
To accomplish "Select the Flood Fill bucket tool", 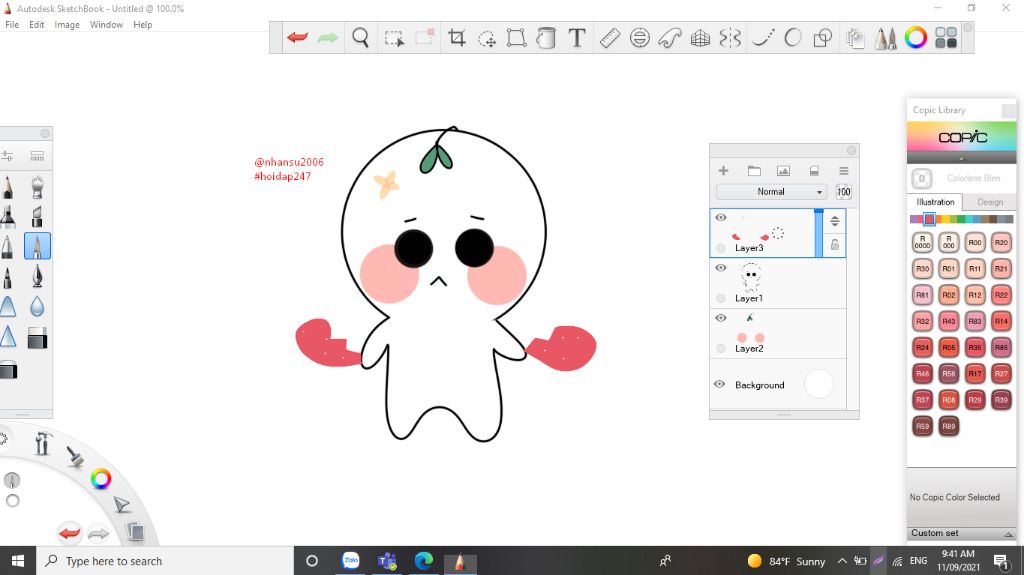I will pos(546,38).
